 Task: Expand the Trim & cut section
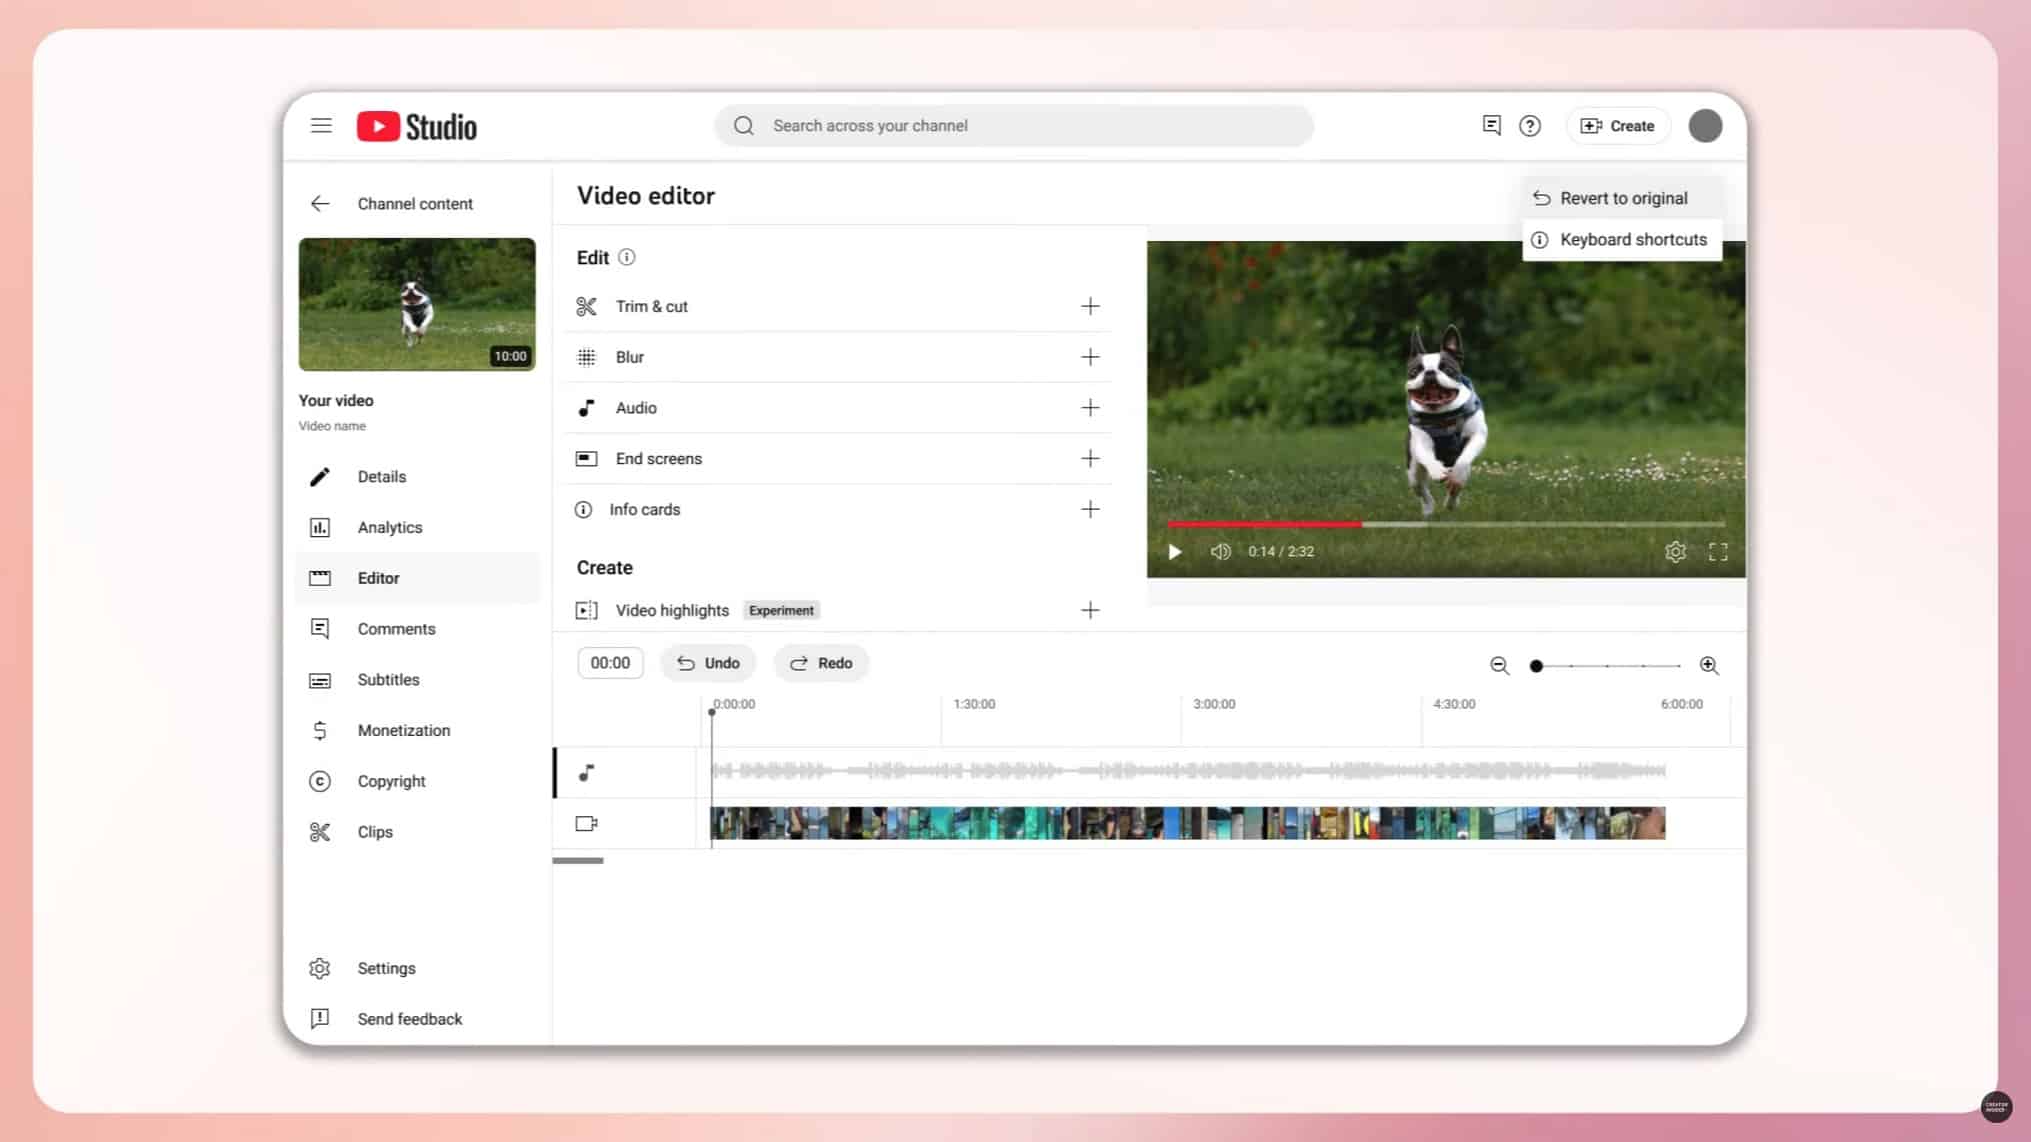pyautogui.click(x=1090, y=306)
